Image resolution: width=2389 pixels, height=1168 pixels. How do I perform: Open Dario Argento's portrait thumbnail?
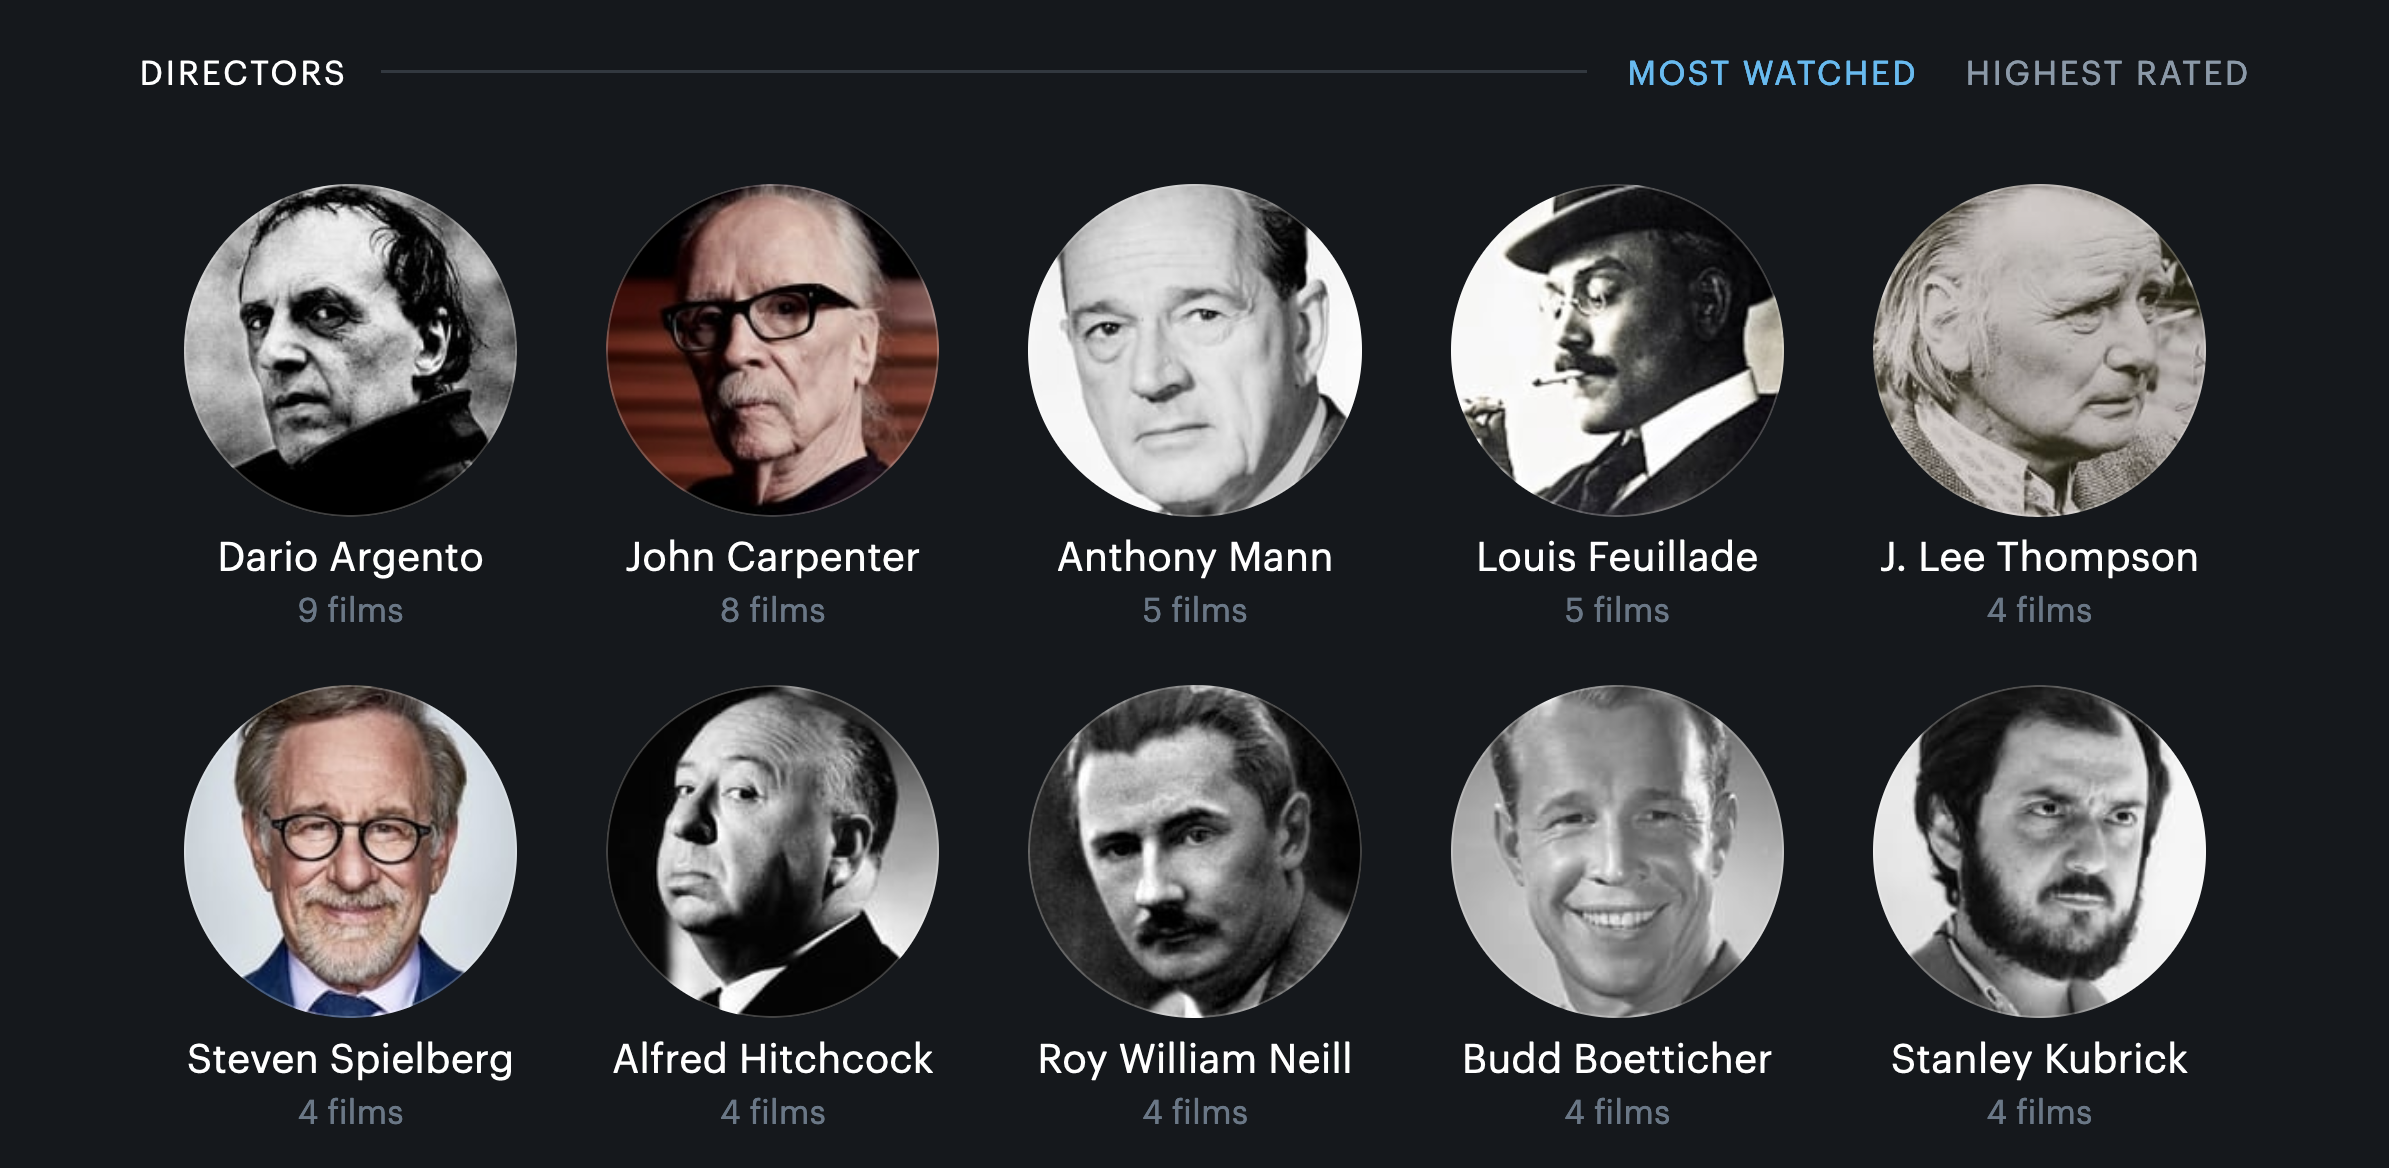pyautogui.click(x=350, y=350)
